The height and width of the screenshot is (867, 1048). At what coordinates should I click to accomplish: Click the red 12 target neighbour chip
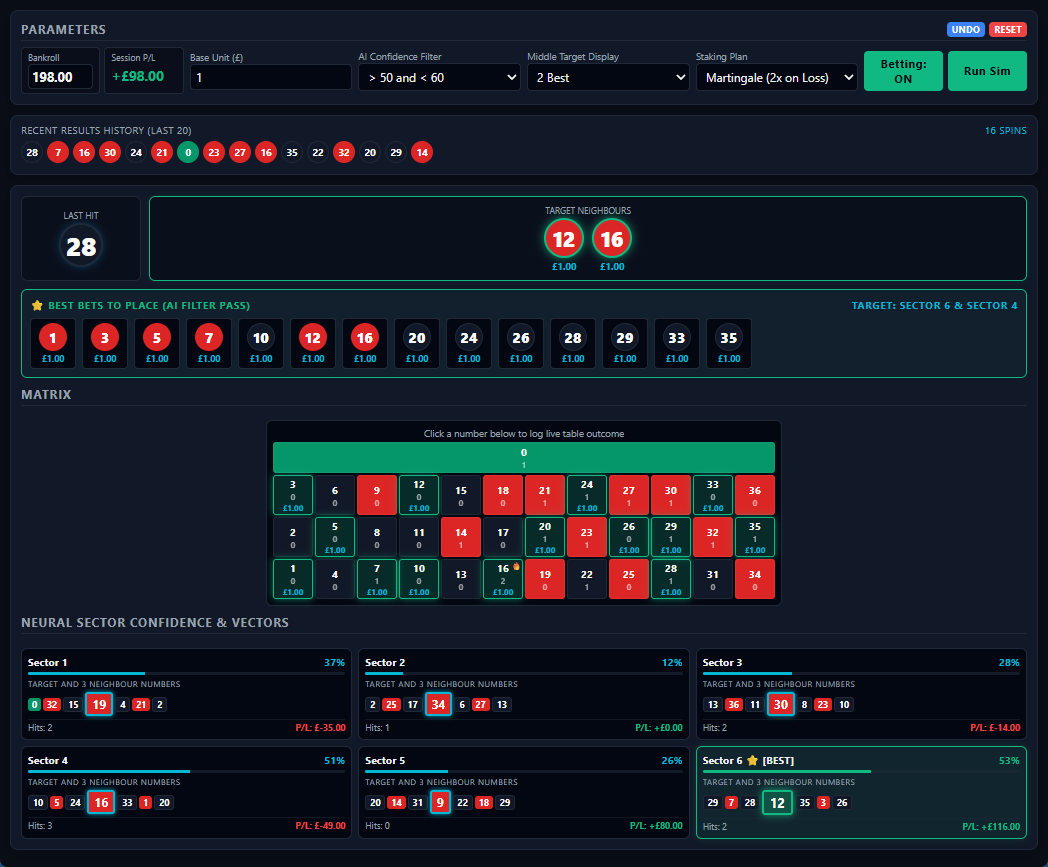coord(563,239)
